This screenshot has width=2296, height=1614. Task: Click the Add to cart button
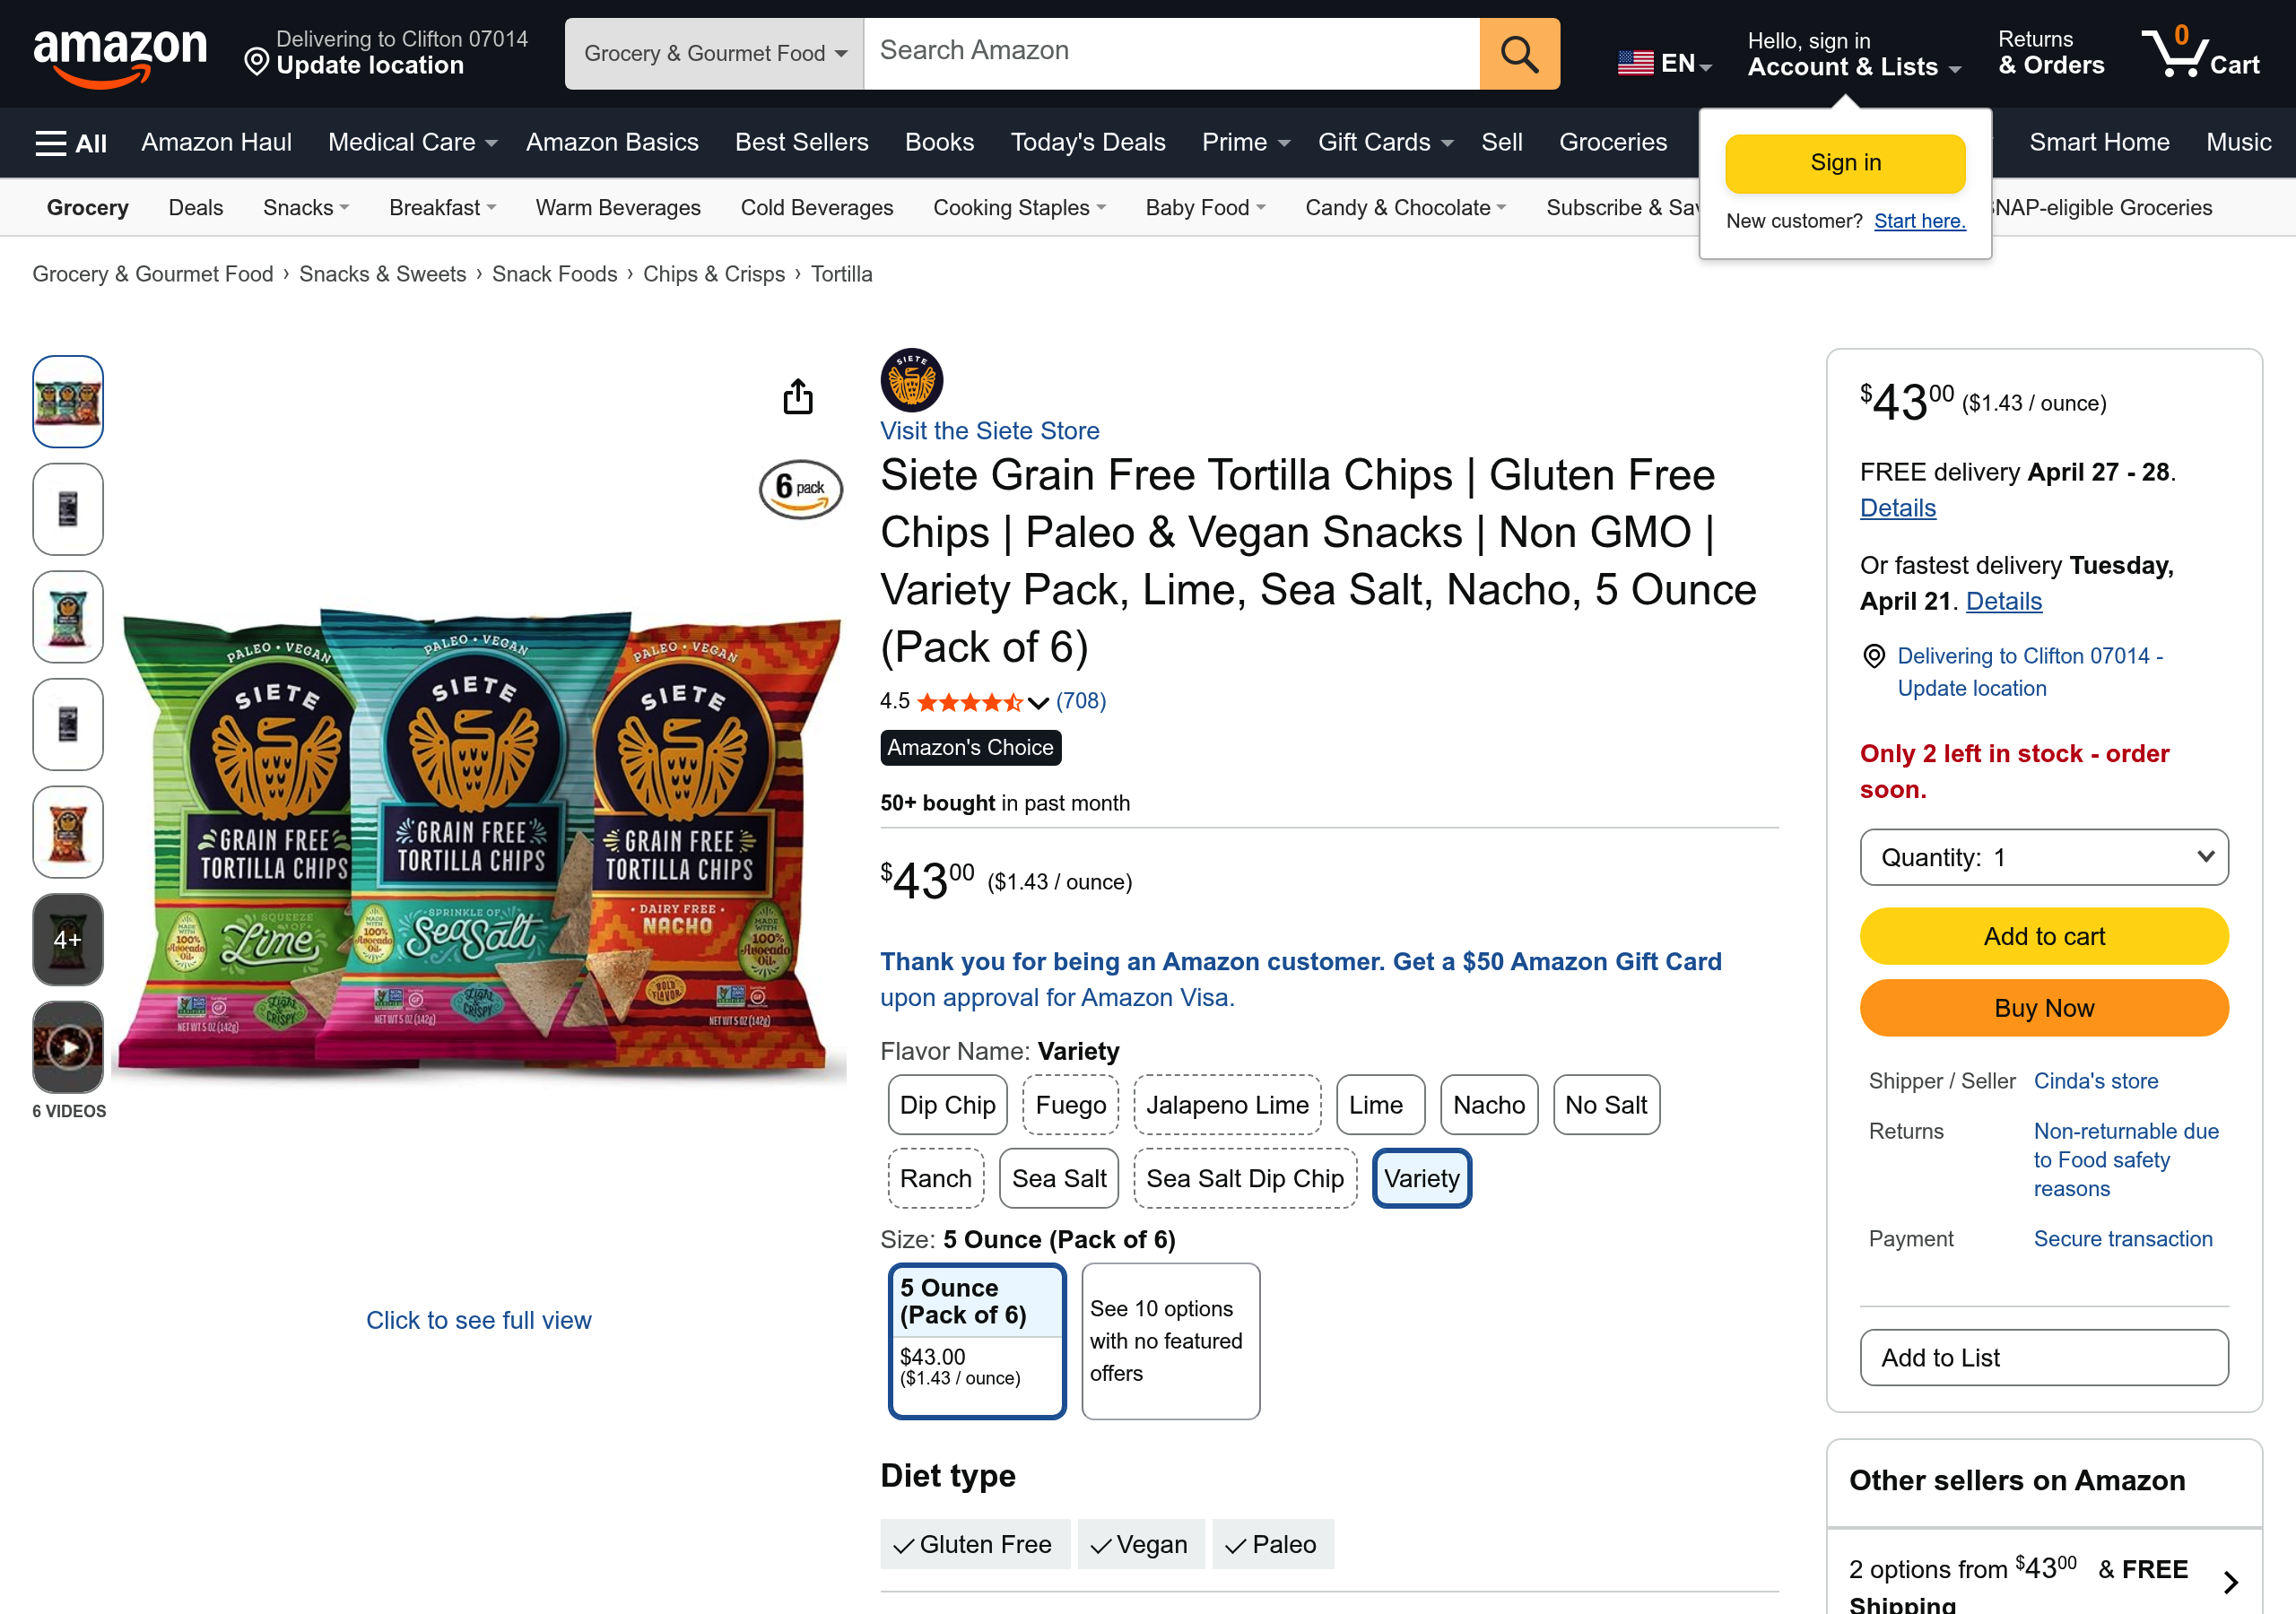pos(2043,936)
